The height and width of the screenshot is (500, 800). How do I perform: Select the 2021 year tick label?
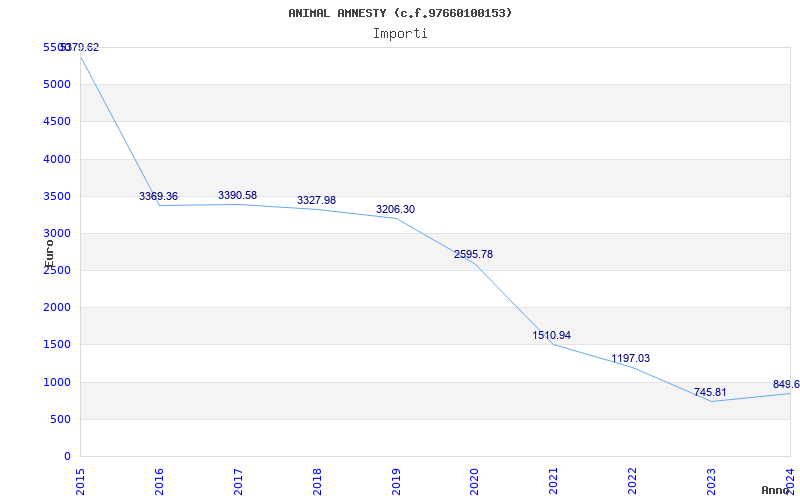click(554, 480)
